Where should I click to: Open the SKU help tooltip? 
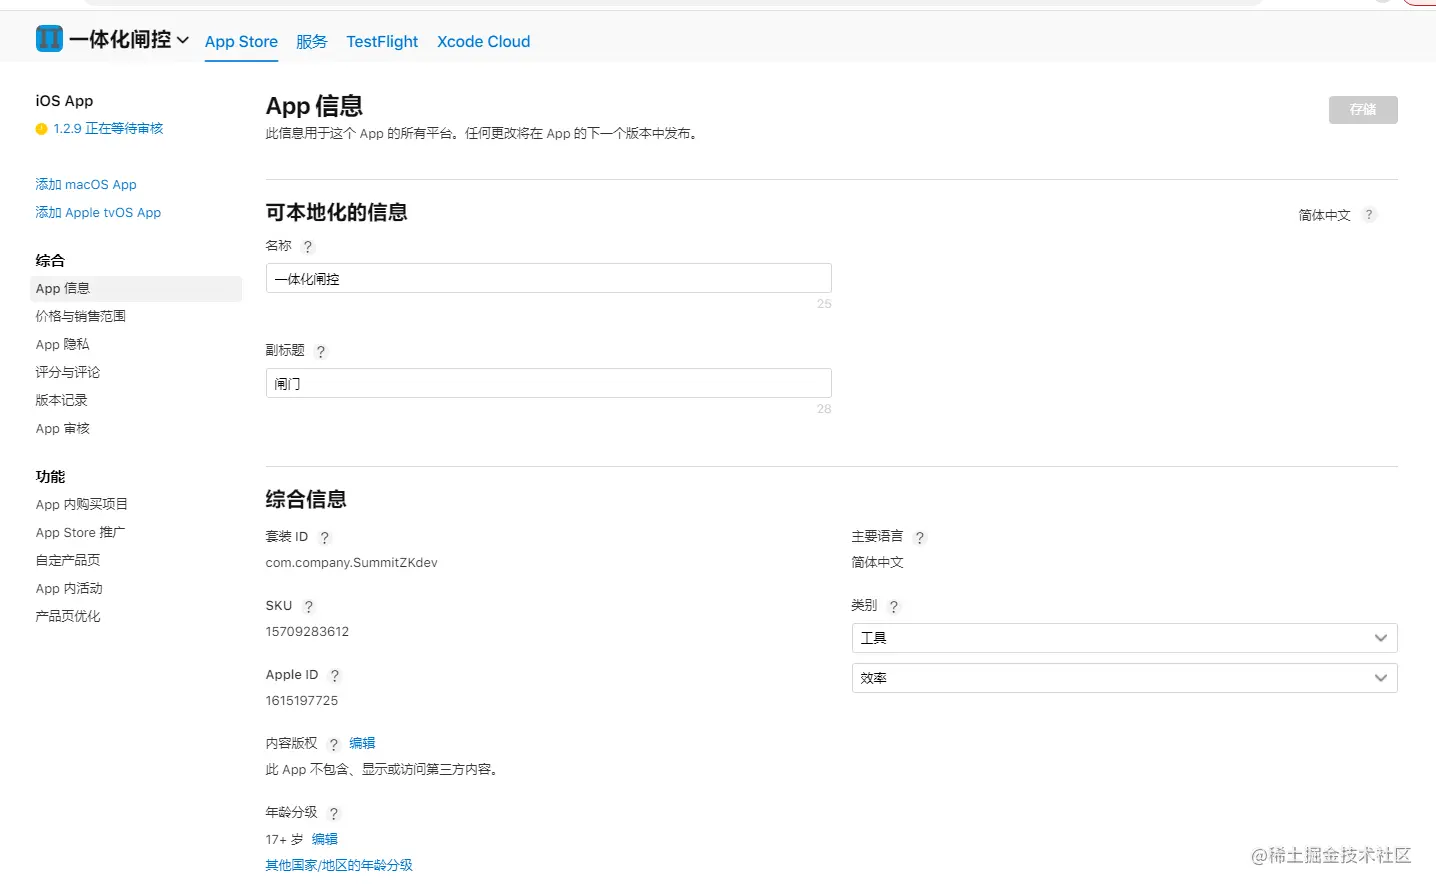coord(307,605)
